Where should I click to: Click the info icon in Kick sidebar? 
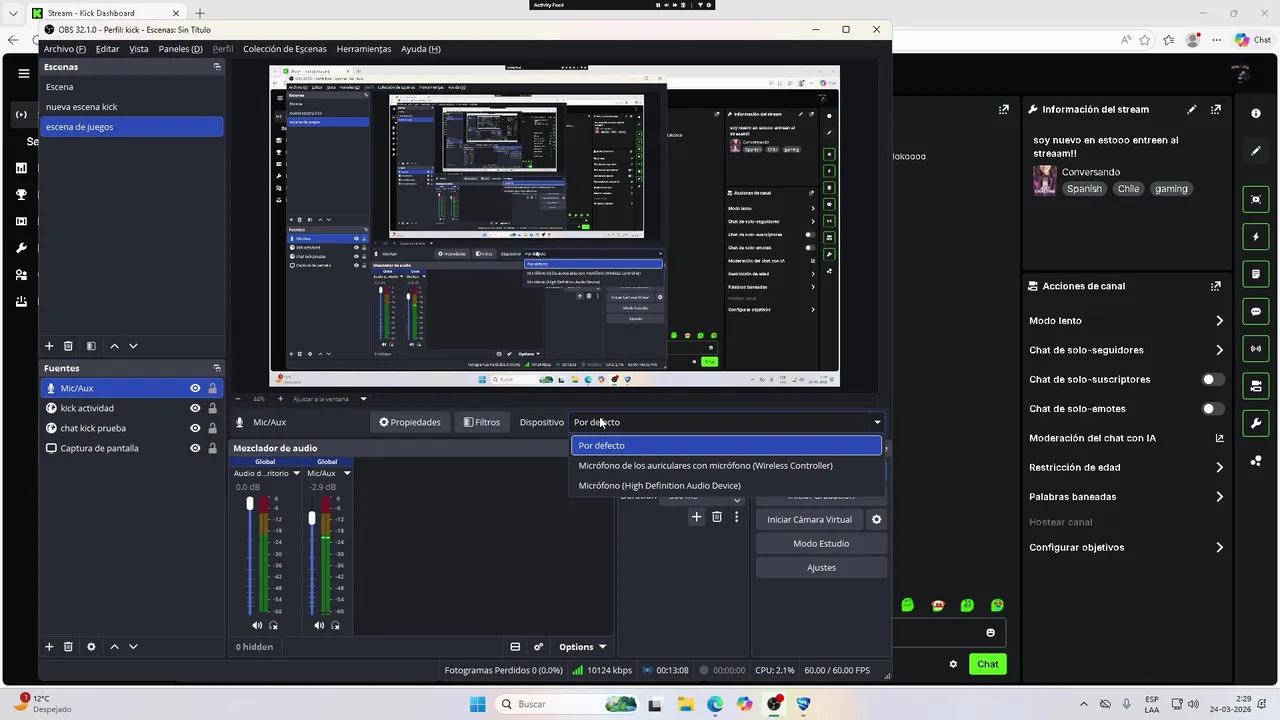[1256, 114]
